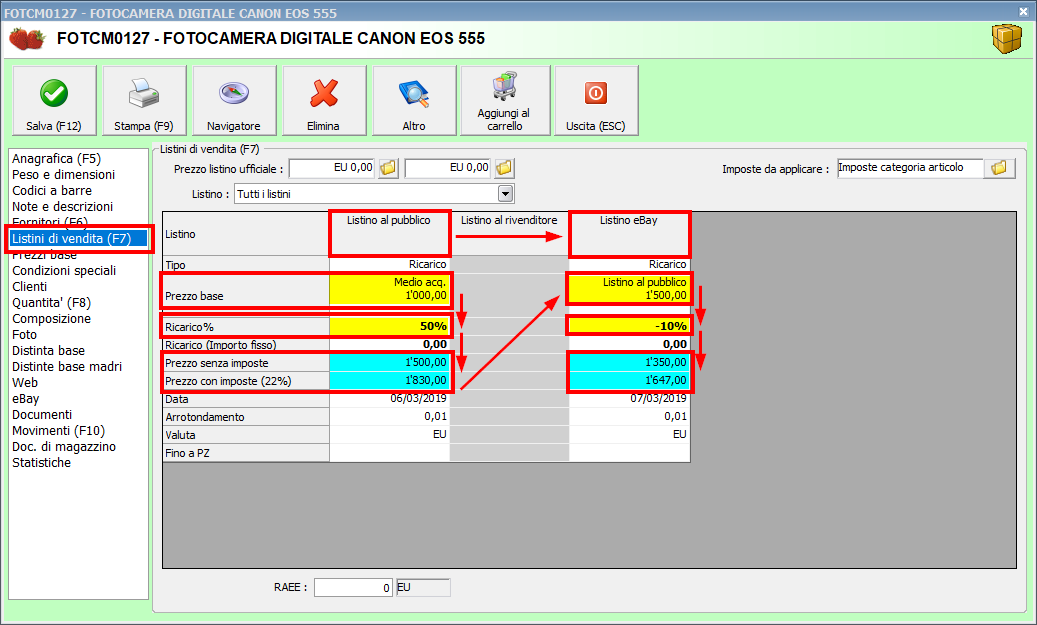Add the item via Aggiungi al carrello
The width and height of the screenshot is (1037, 625).
(x=505, y=101)
